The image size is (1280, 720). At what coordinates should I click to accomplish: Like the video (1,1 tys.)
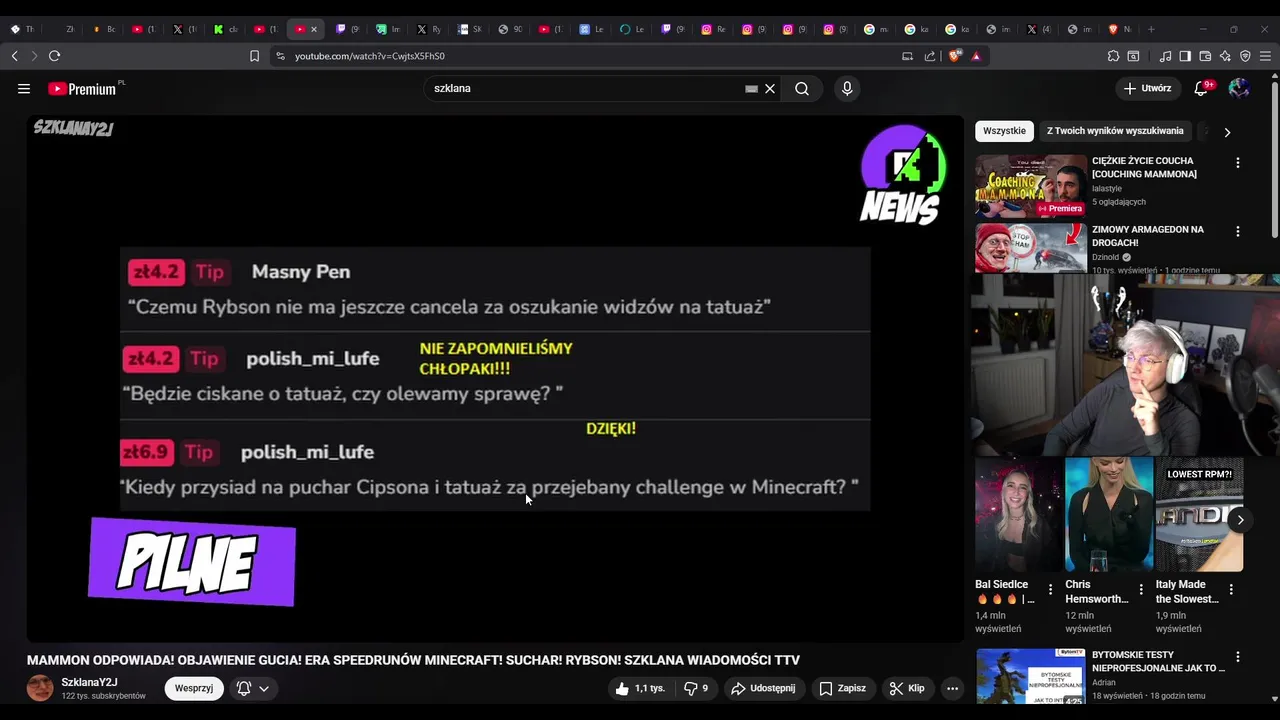640,688
